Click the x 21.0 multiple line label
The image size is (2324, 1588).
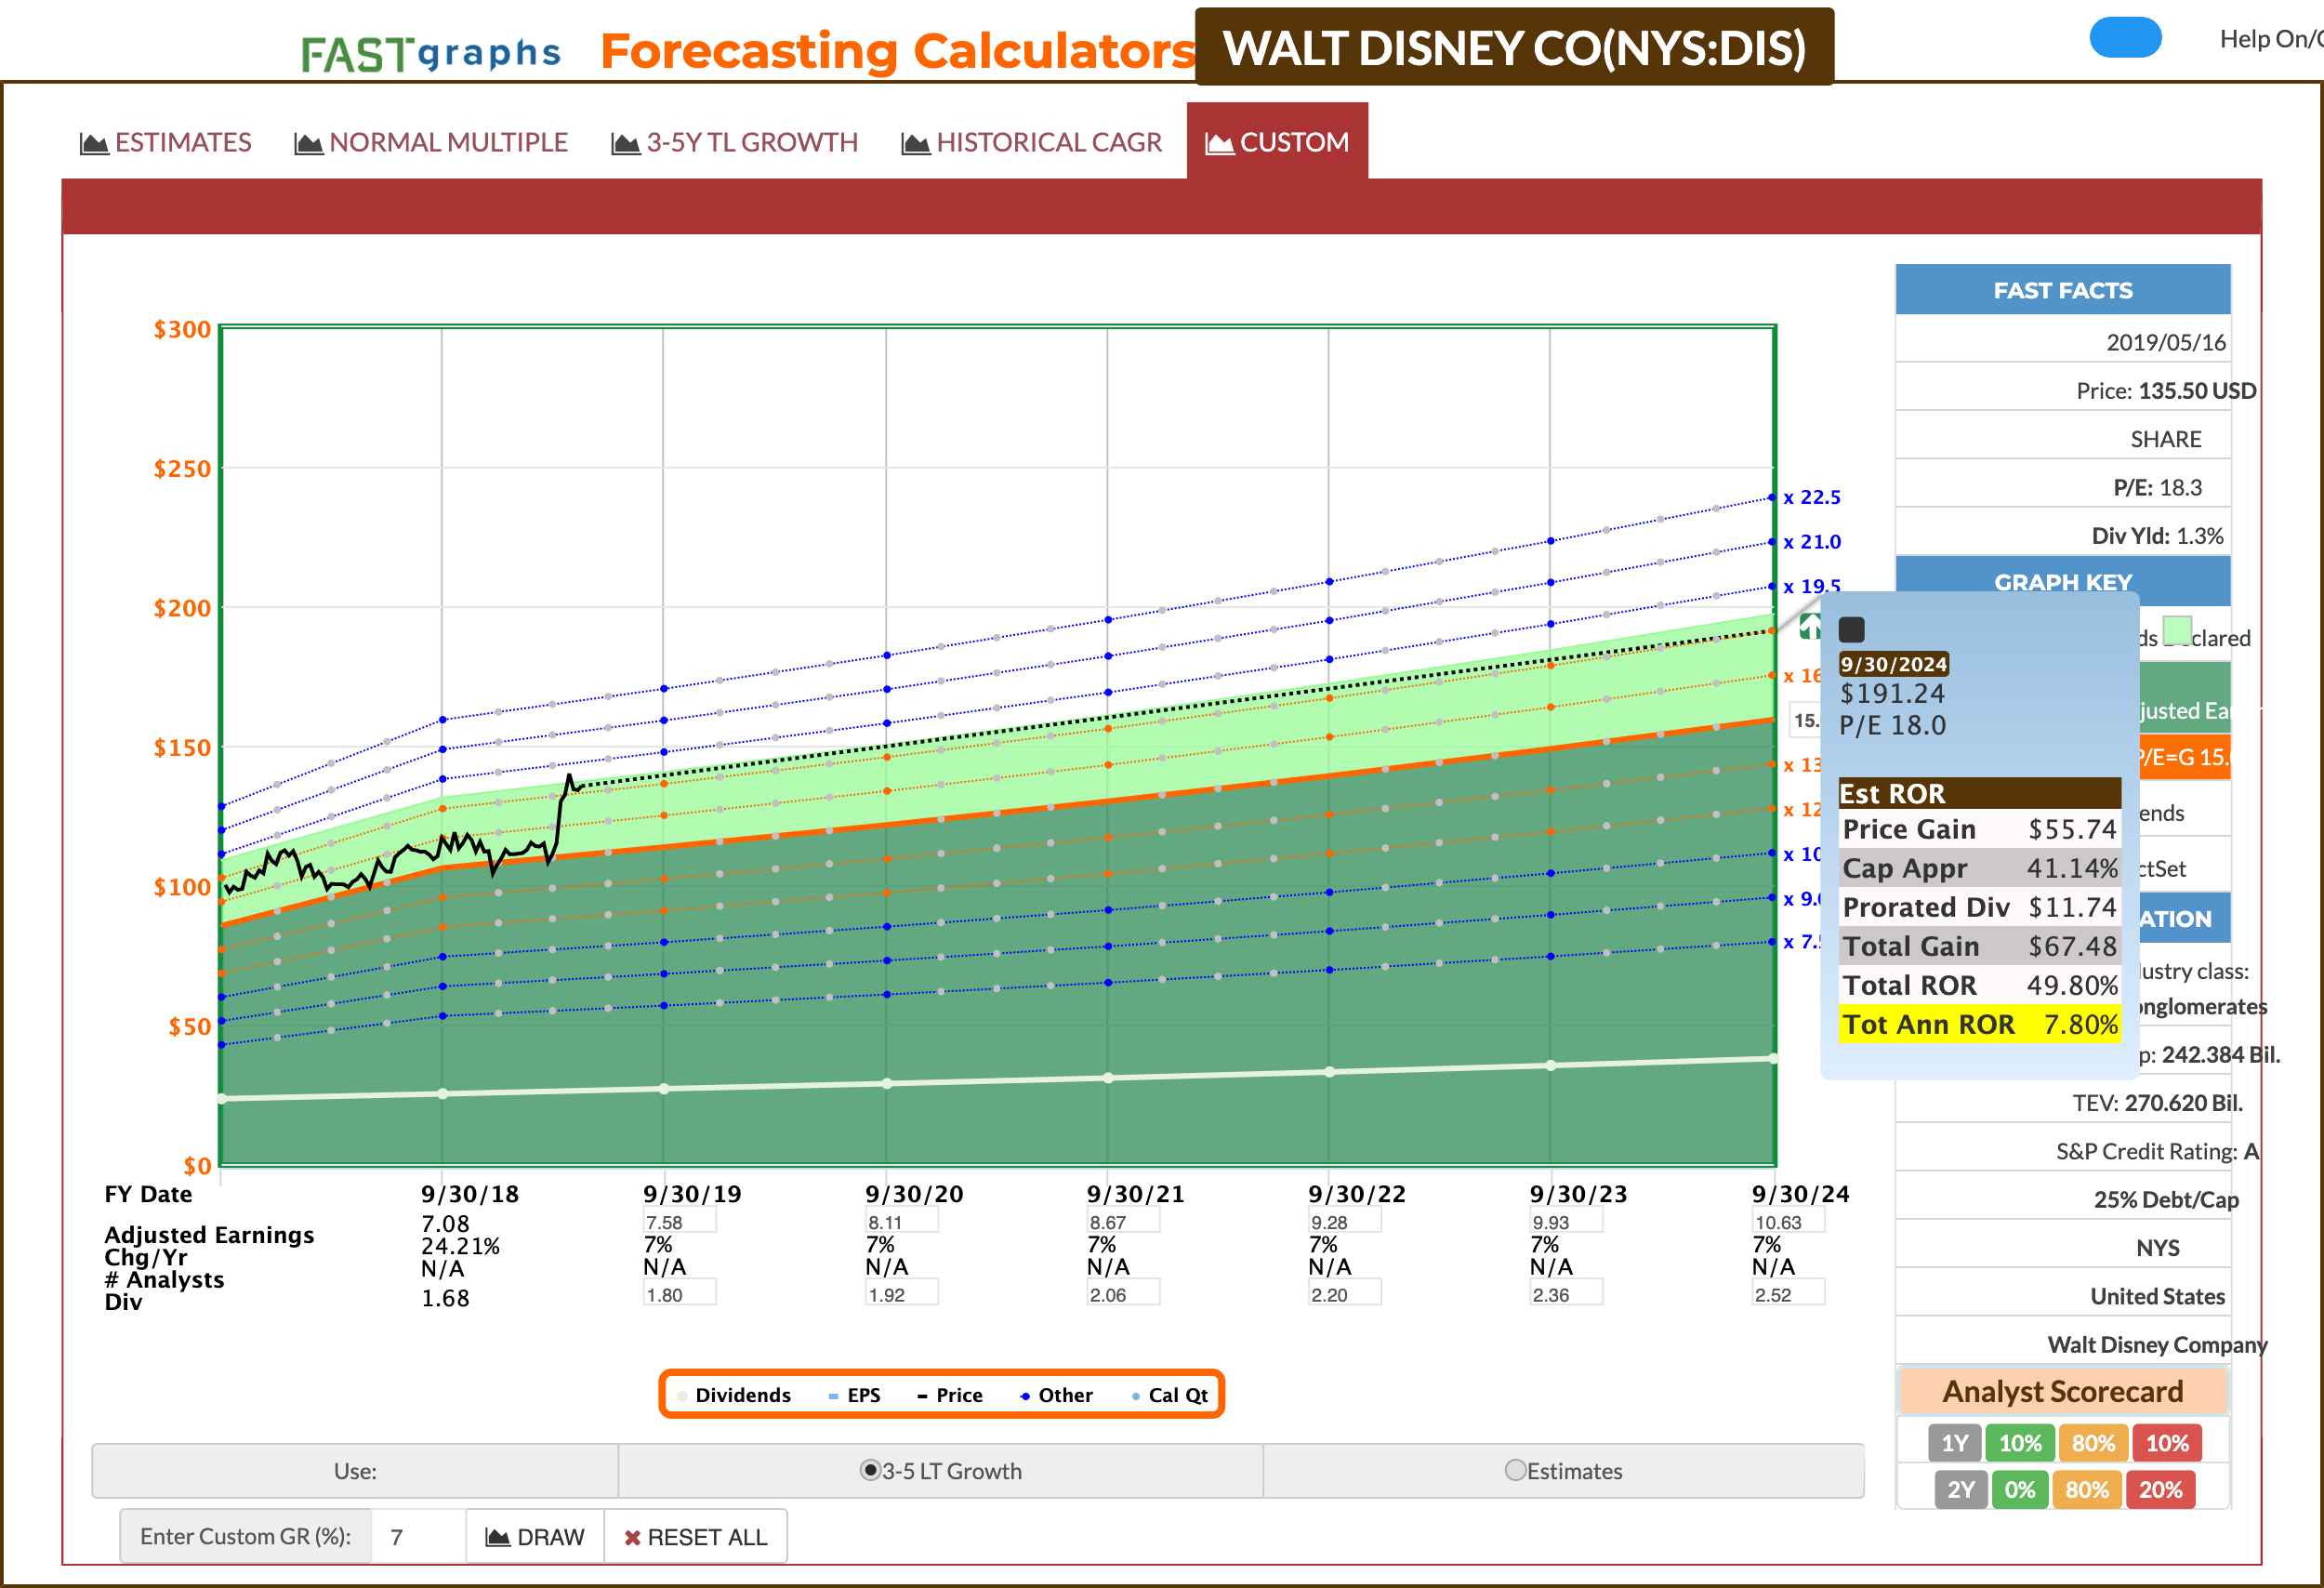click(x=1812, y=542)
